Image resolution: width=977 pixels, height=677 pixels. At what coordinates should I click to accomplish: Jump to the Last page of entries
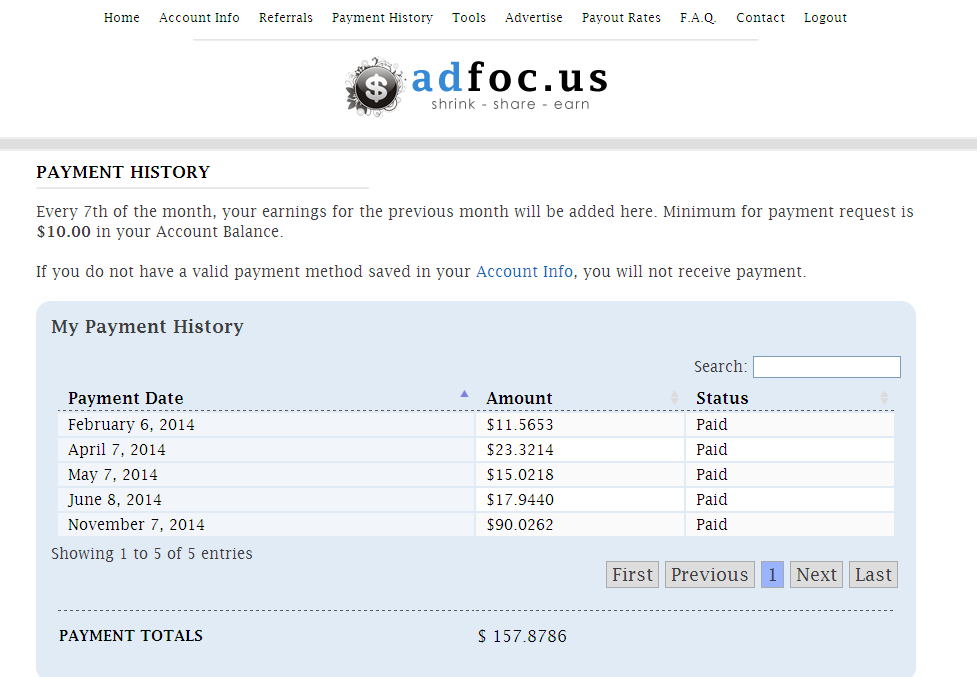[x=873, y=575]
